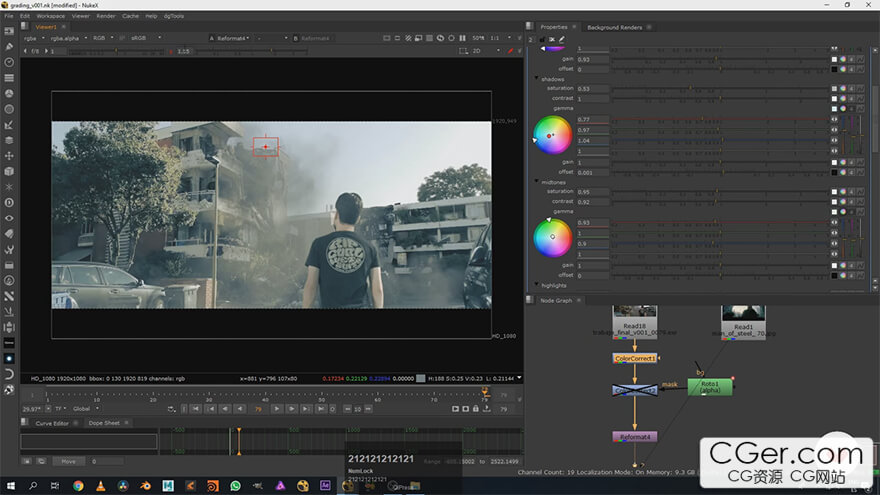This screenshot has height=495, width=880.
Task: Switch to the Dope Sheet tab
Action: pyautogui.click(x=104, y=423)
